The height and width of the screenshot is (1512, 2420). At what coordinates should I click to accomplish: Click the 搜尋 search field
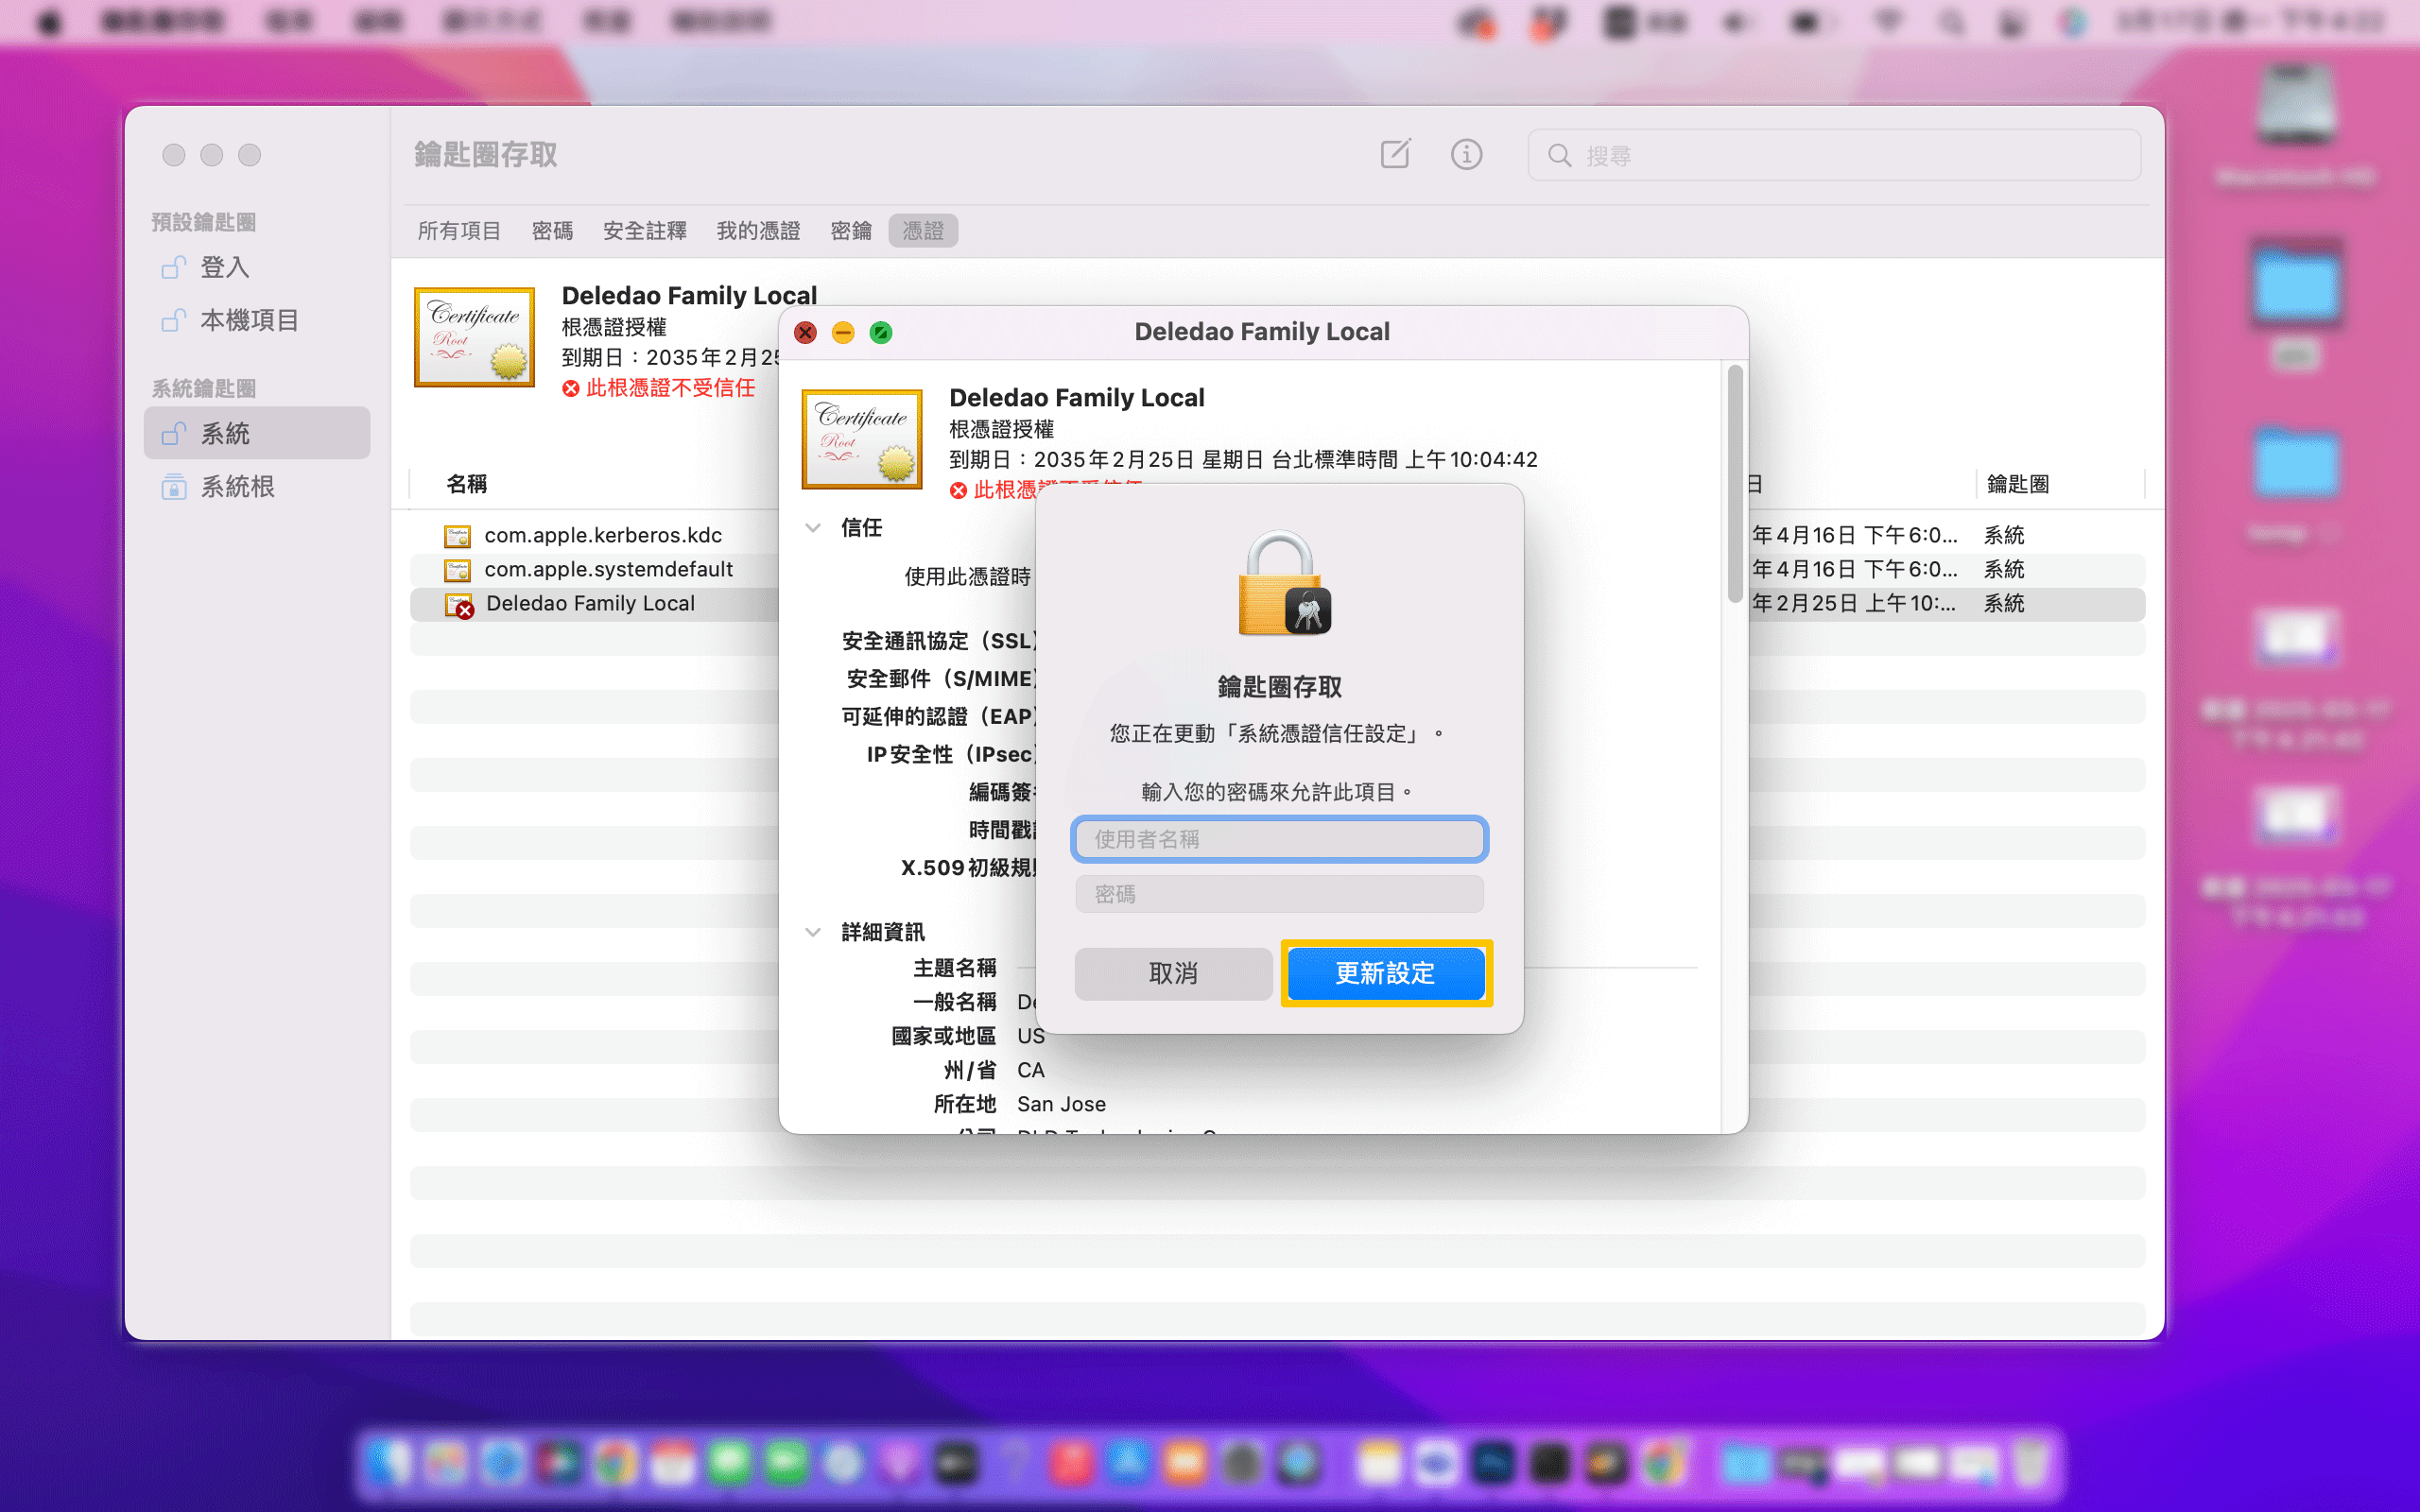pos(1834,155)
